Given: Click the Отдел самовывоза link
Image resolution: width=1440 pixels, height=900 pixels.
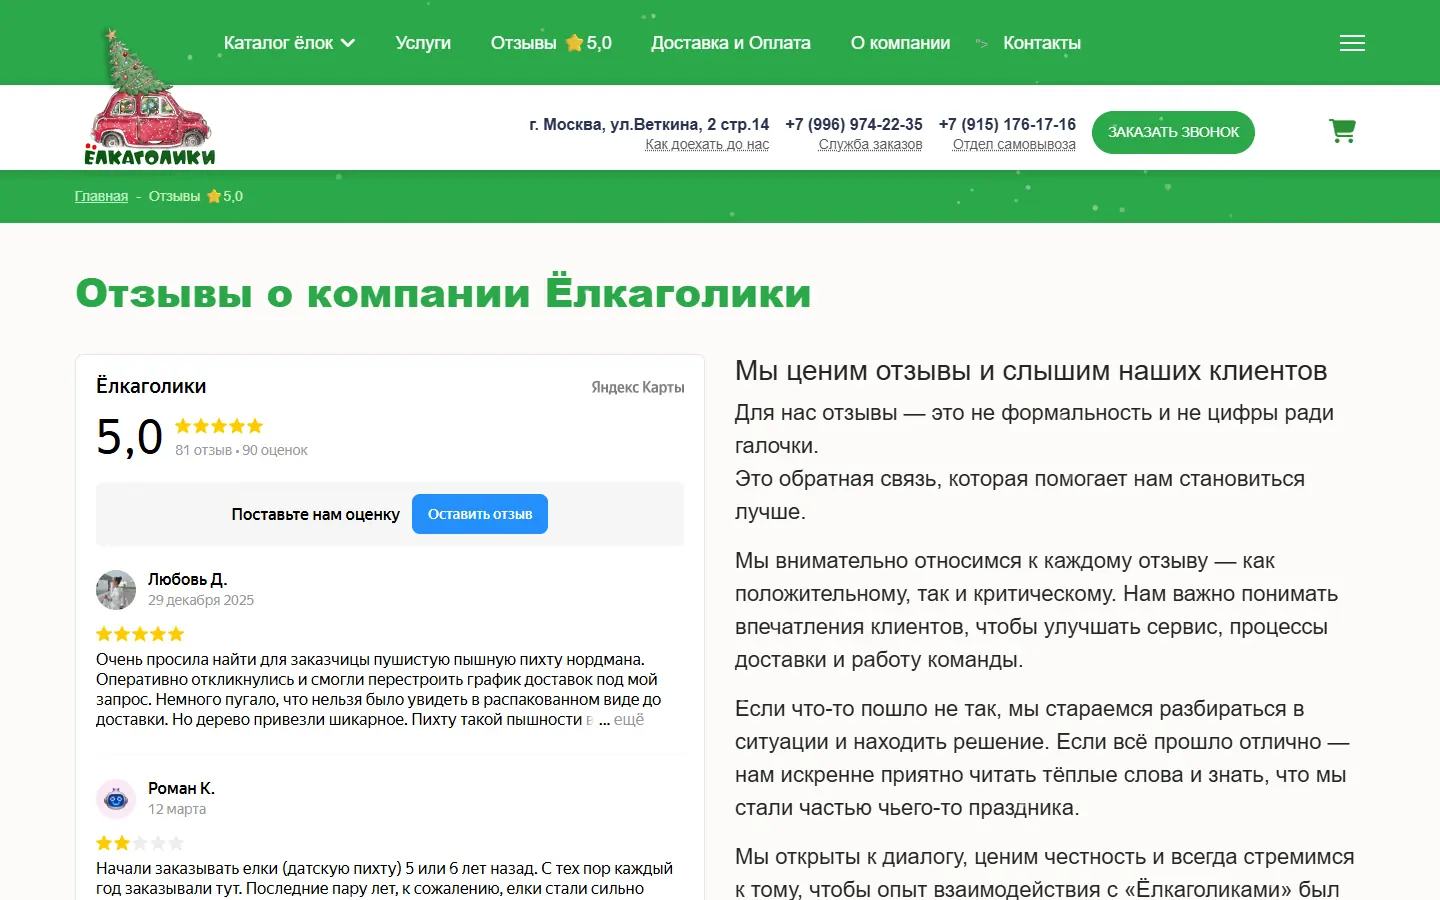Looking at the screenshot, I should [x=1014, y=144].
